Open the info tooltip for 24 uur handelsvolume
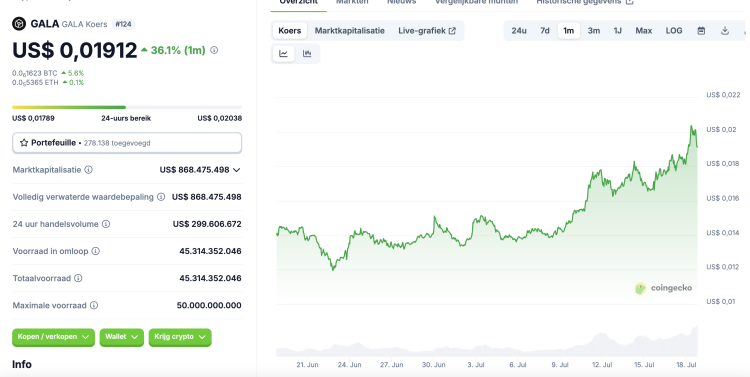 click(106, 224)
